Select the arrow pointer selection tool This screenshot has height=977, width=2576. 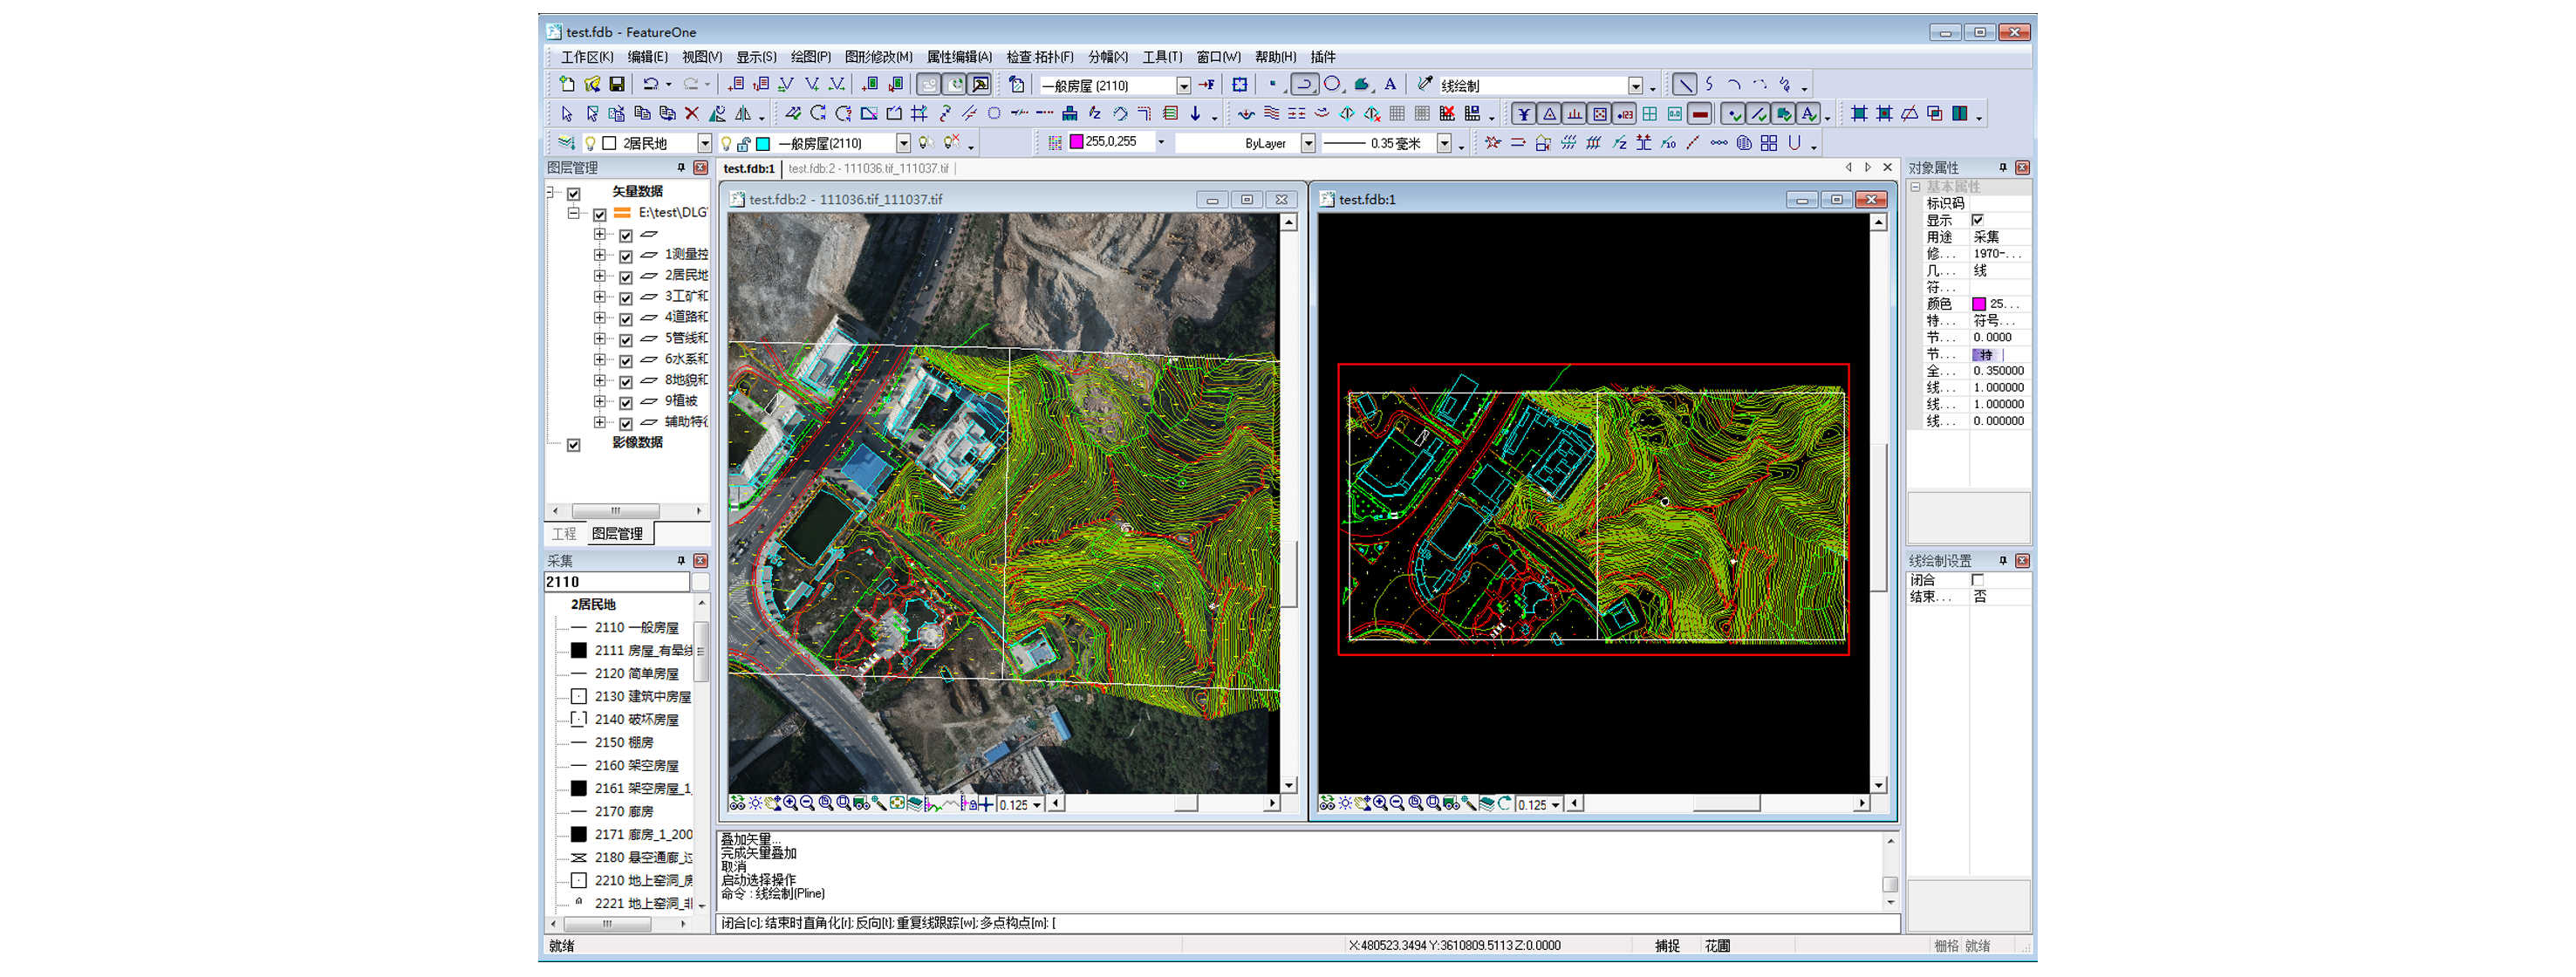point(567,114)
